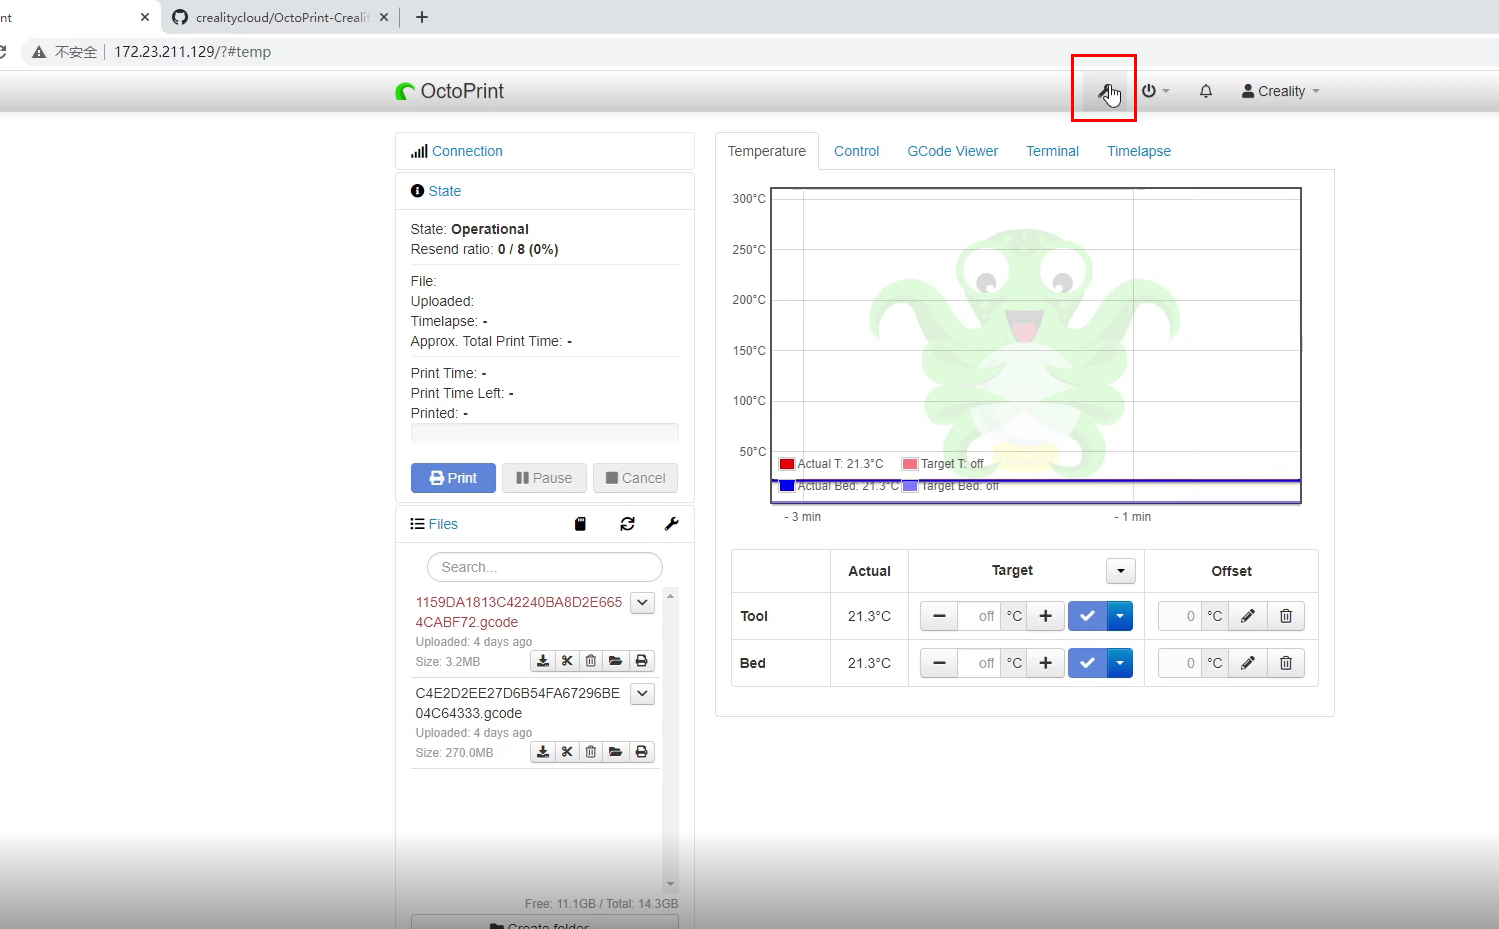Download the 270.0MB gcode file

[543, 752]
